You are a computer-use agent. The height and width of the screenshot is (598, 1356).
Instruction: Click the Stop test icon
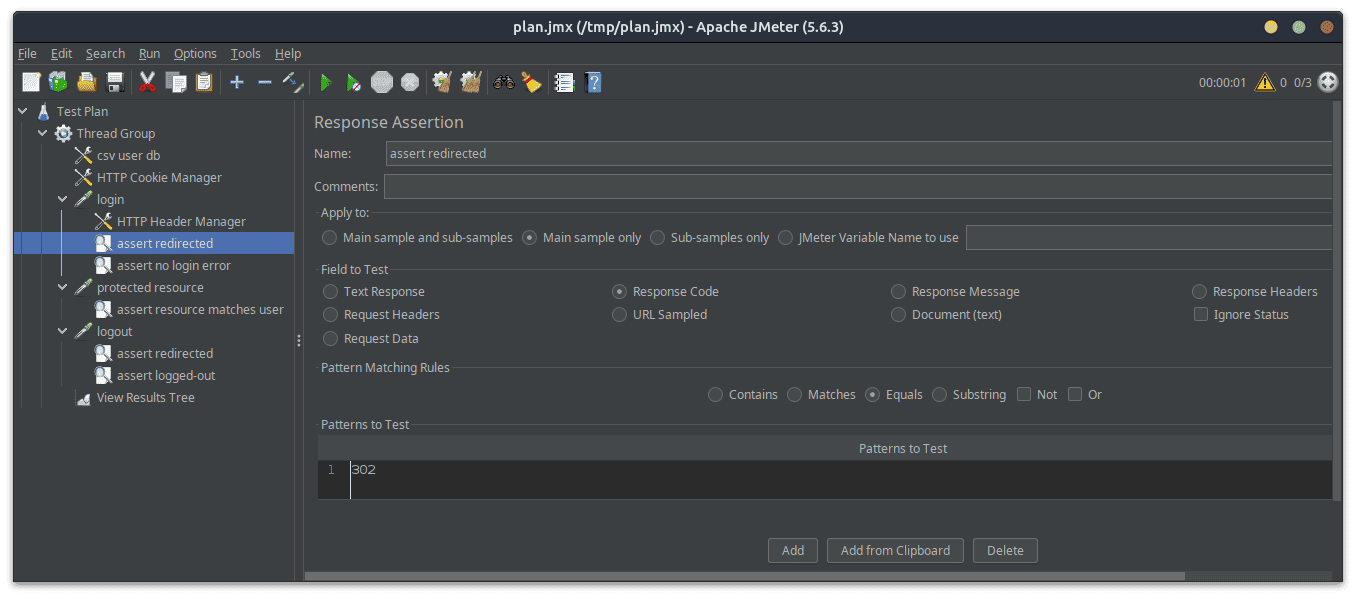(381, 82)
